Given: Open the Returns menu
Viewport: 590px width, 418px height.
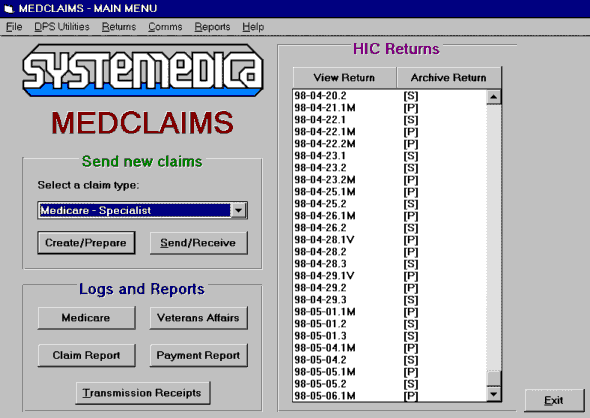Looking at the screenshot, I should coord(119,27).
